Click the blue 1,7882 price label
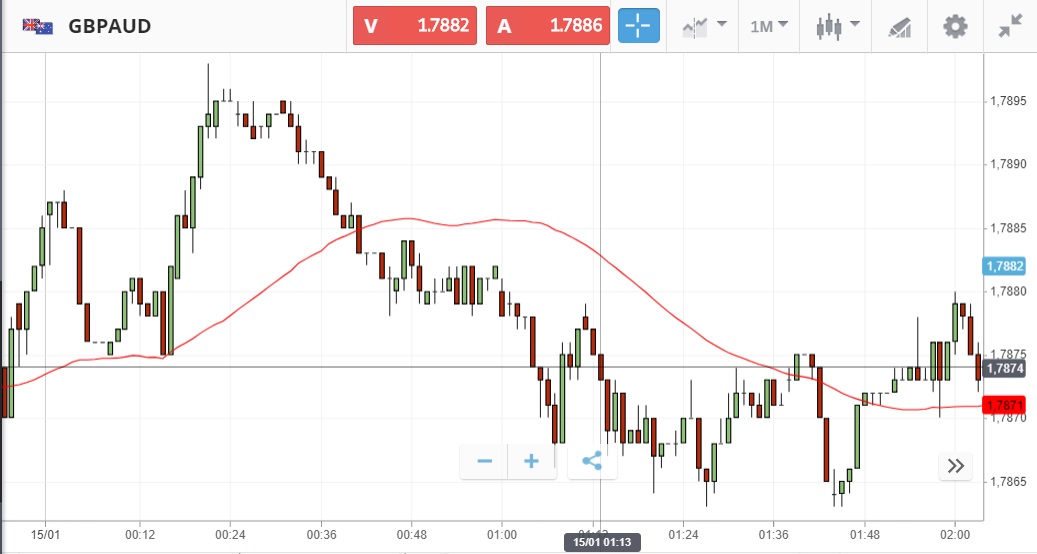1037x554 pixels. (1004, 266)
